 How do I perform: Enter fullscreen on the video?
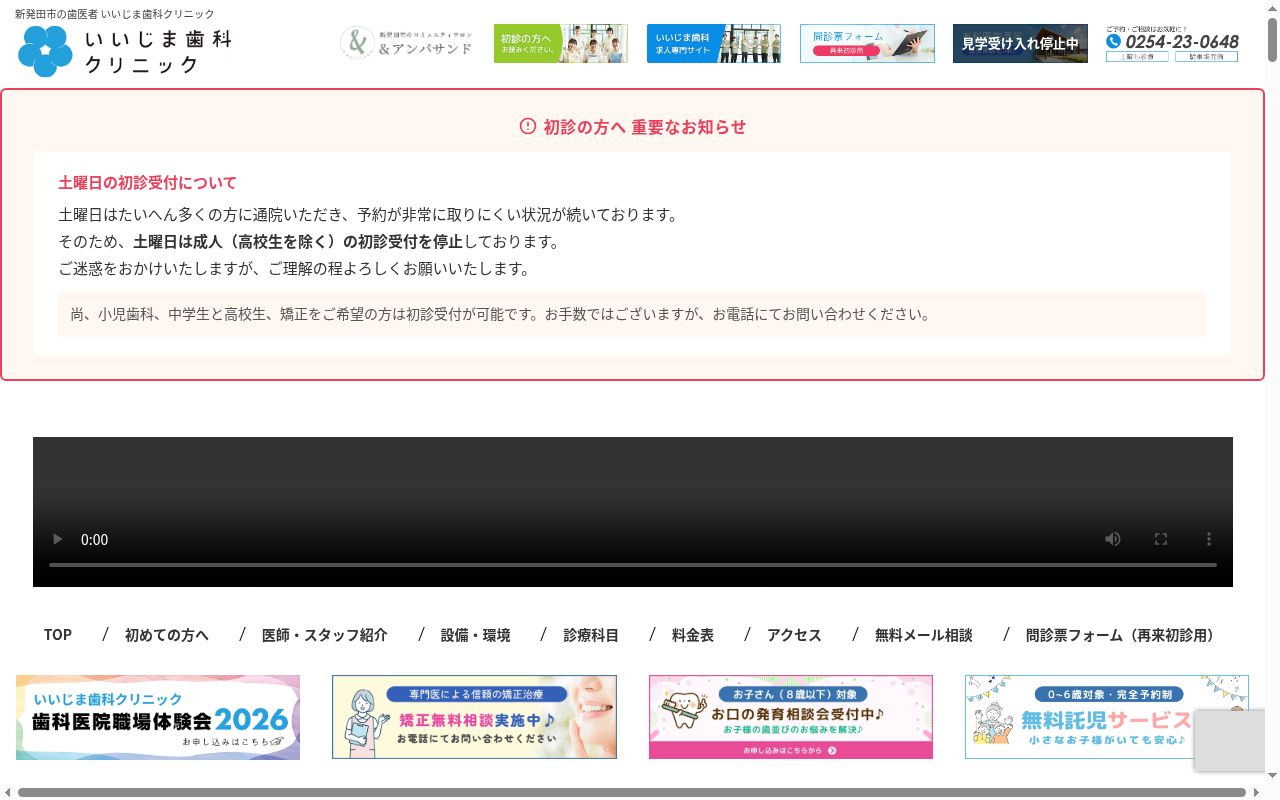[x=1161, y=539]
